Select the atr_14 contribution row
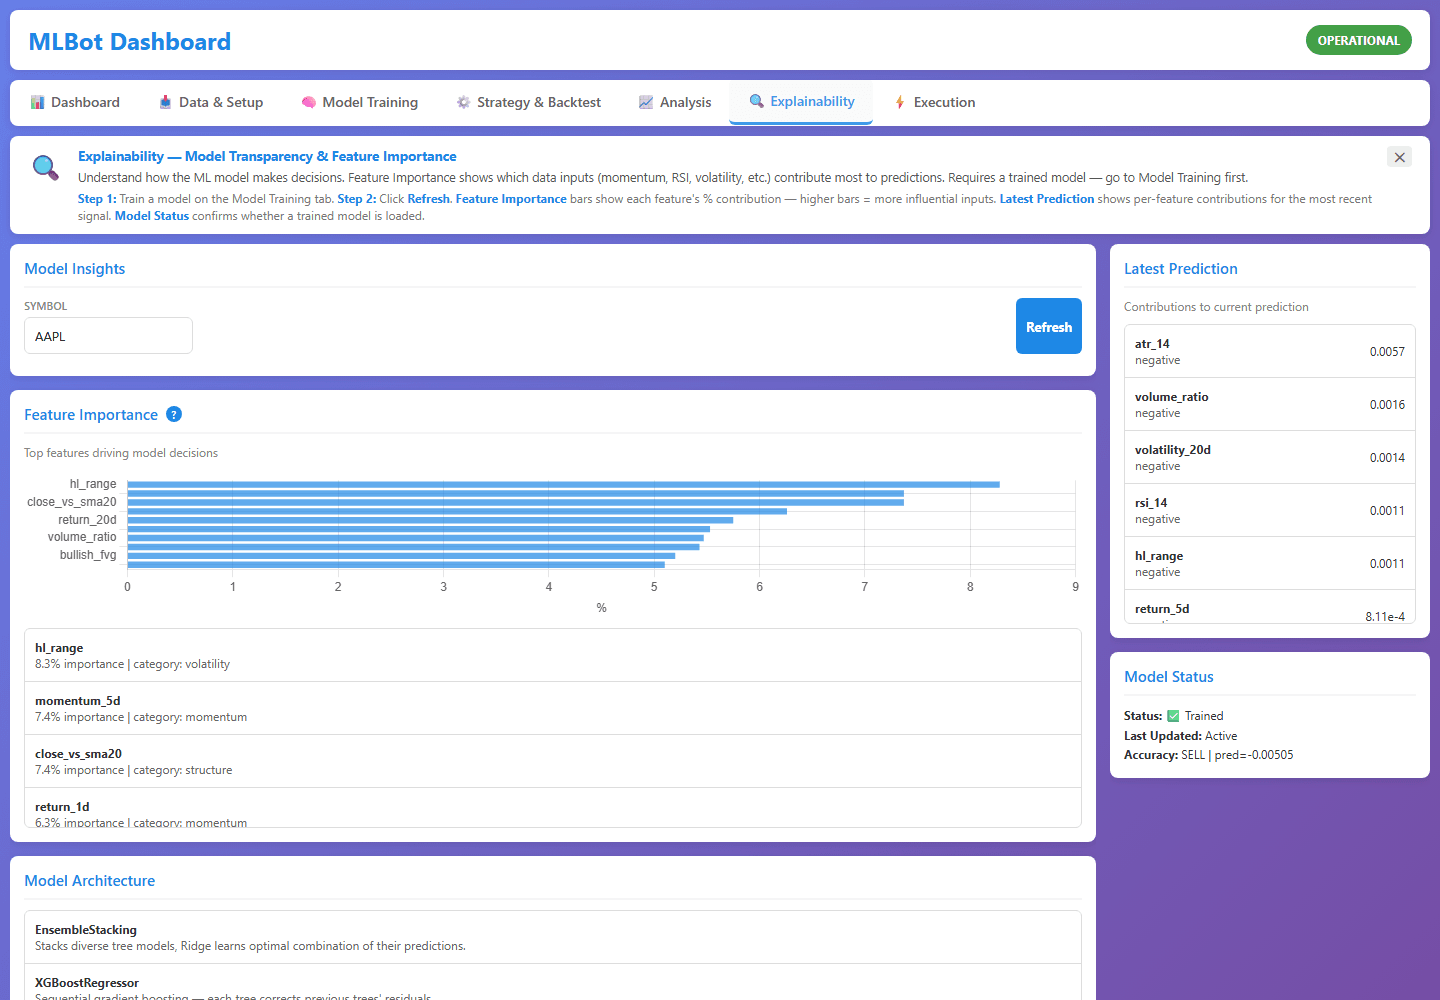Image resolution: width=1440 pixels, height=1000 pixels. pos(1270,351)
